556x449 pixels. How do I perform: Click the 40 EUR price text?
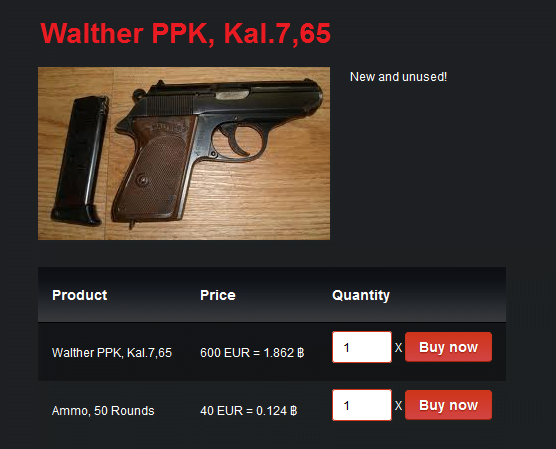221,411
